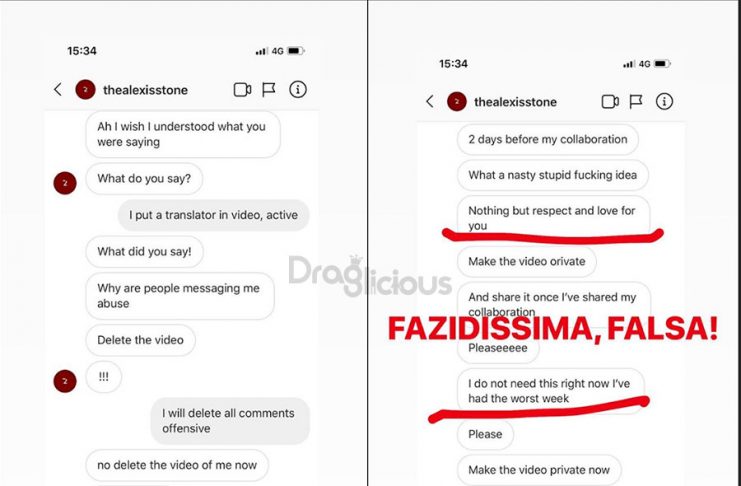
Task: Select the 'Delete the video' message bubble
Action: pos(140,340)
